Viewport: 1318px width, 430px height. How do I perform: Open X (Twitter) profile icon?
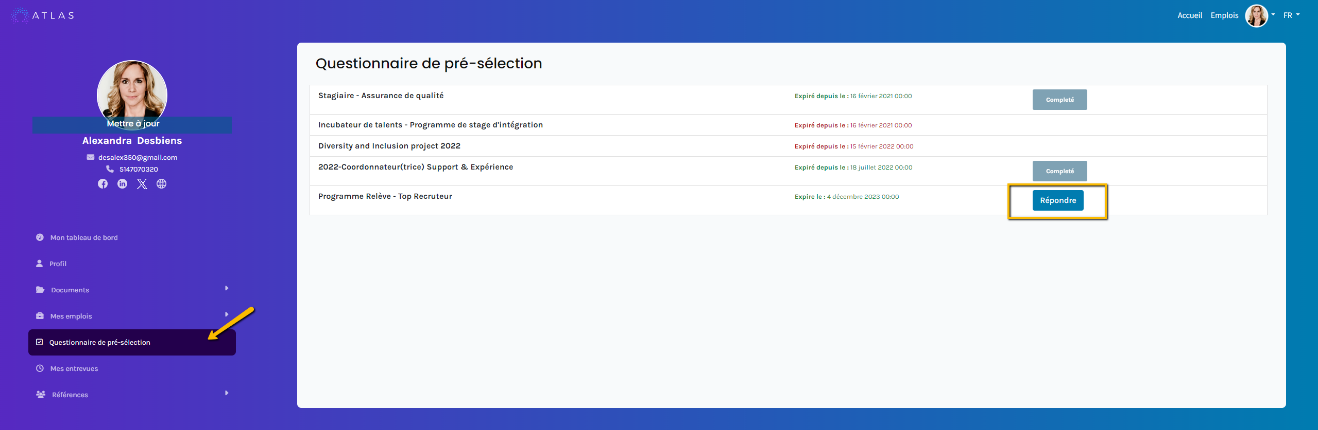click(x=142, y=184)
